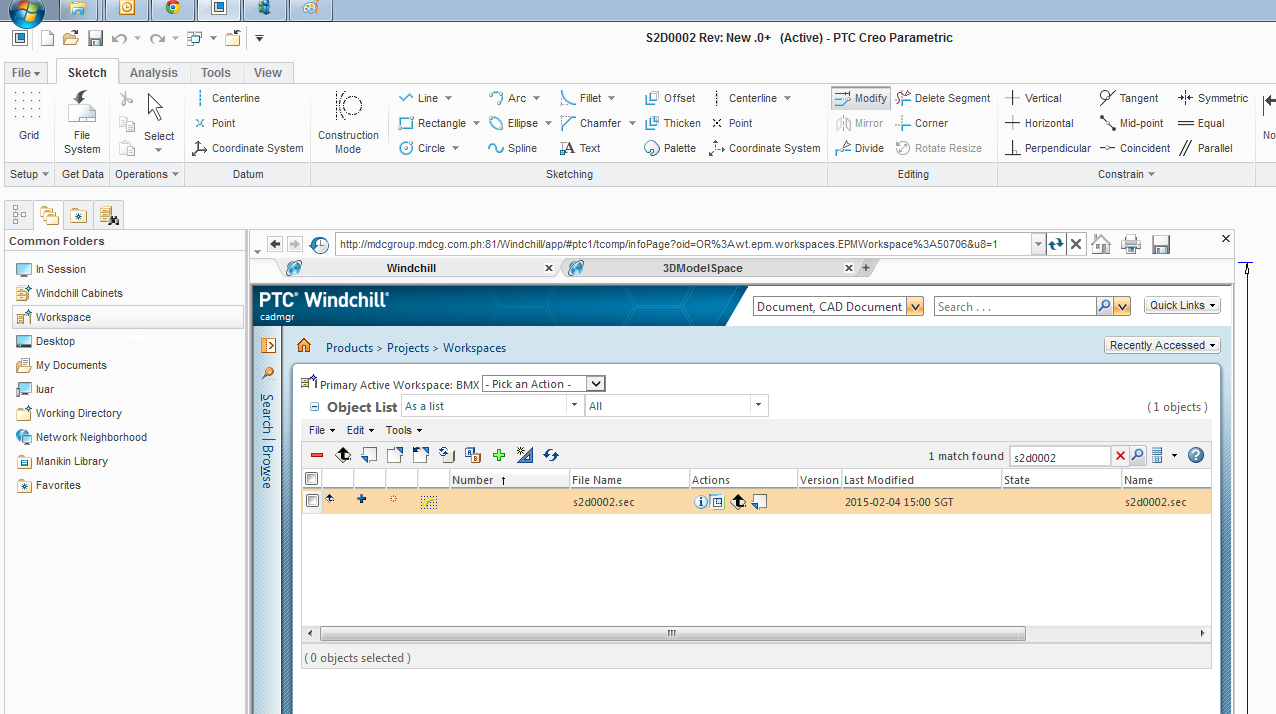This screenshot has height=714, width=1276.
Task: Apply the Coincident constraint
Action: pyautogui.click(x=1135, y=148)
